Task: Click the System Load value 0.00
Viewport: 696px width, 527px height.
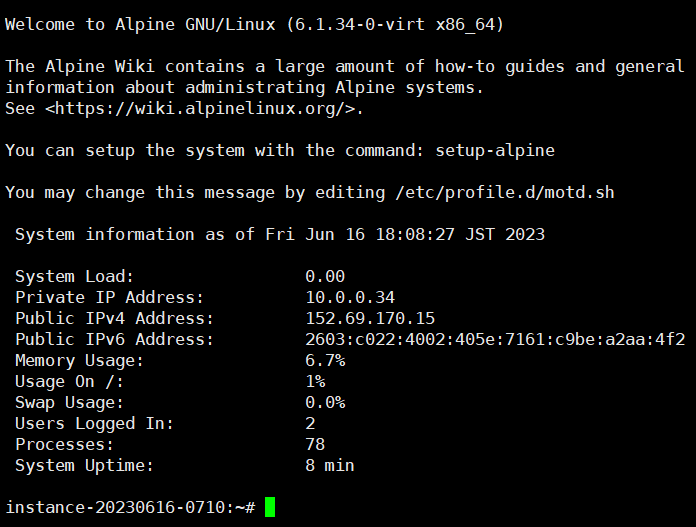Action: (325, 276)
